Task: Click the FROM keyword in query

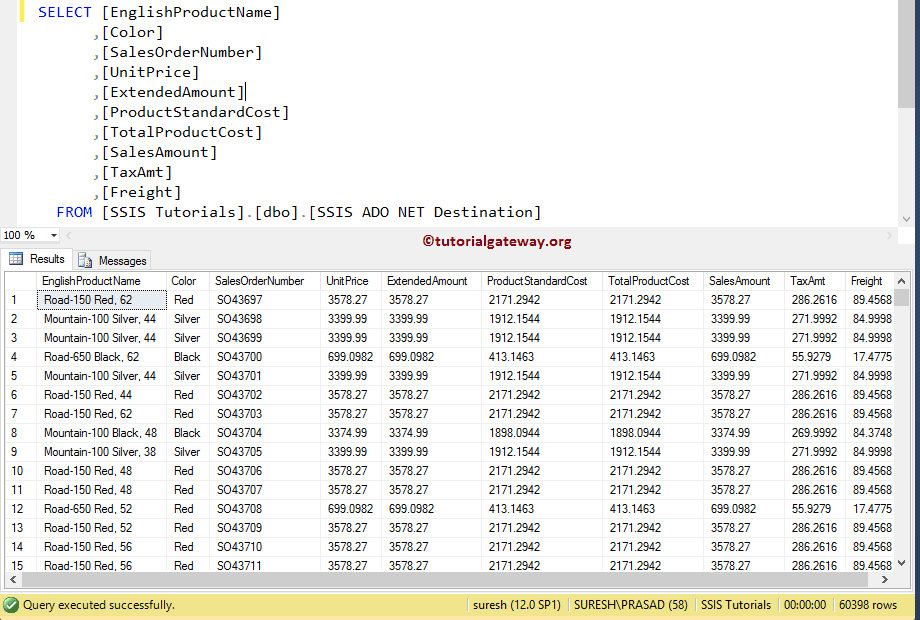Action: (x=74, y=212)
